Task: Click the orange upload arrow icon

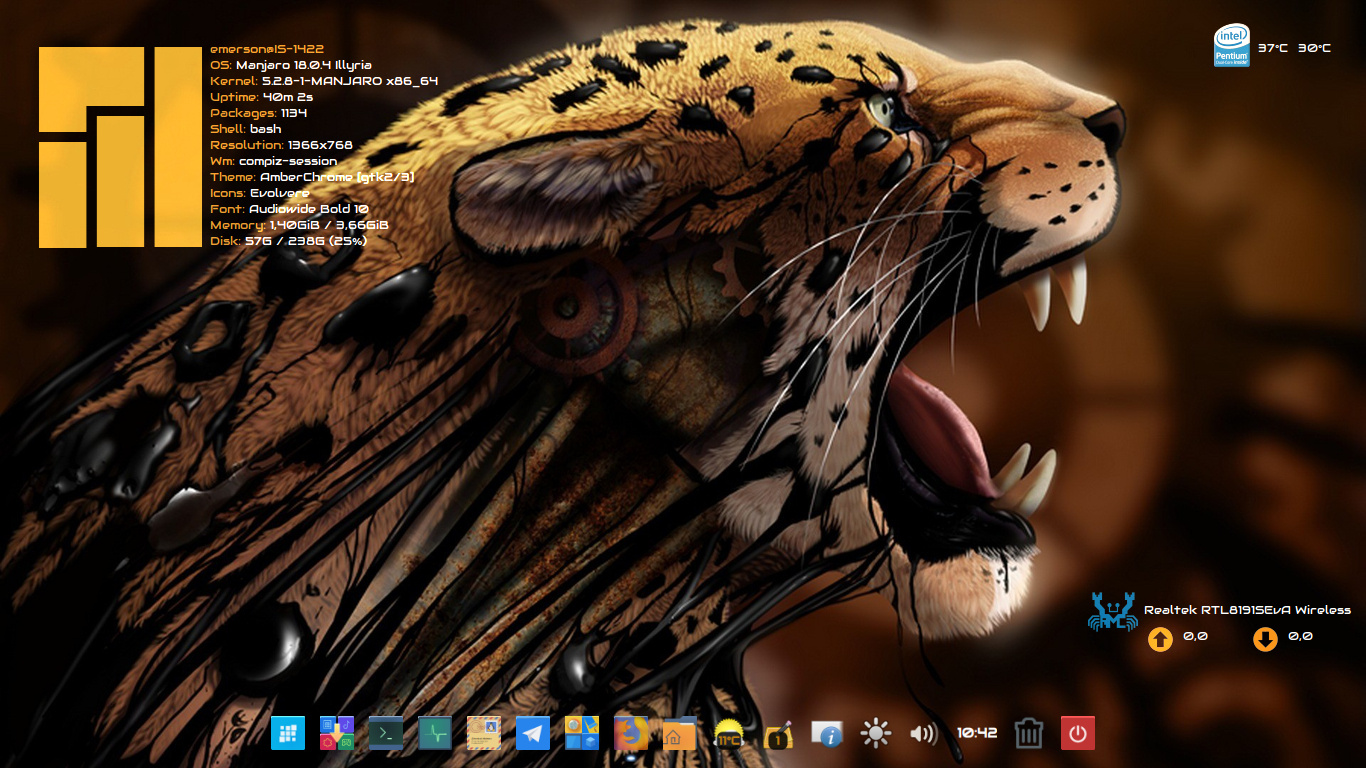Action: (x=1160, y=639)
